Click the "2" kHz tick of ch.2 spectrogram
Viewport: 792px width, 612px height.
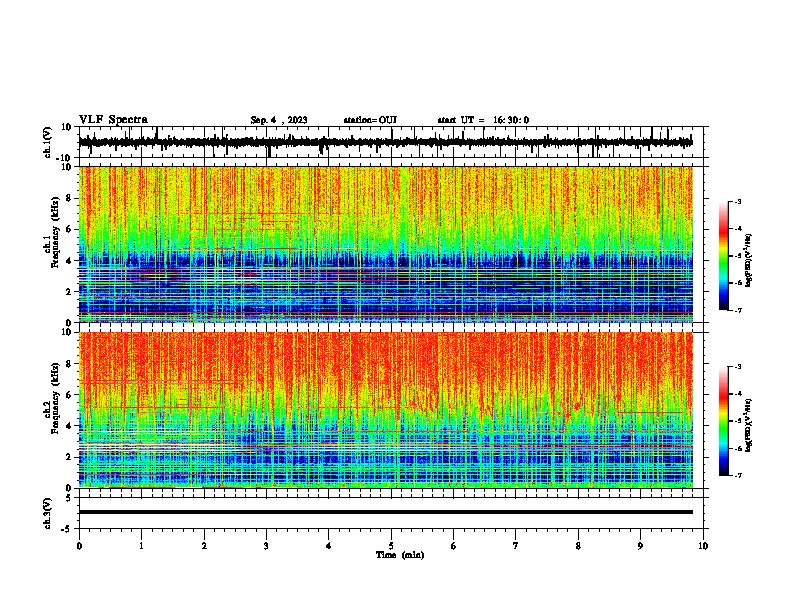coord(69,457)
